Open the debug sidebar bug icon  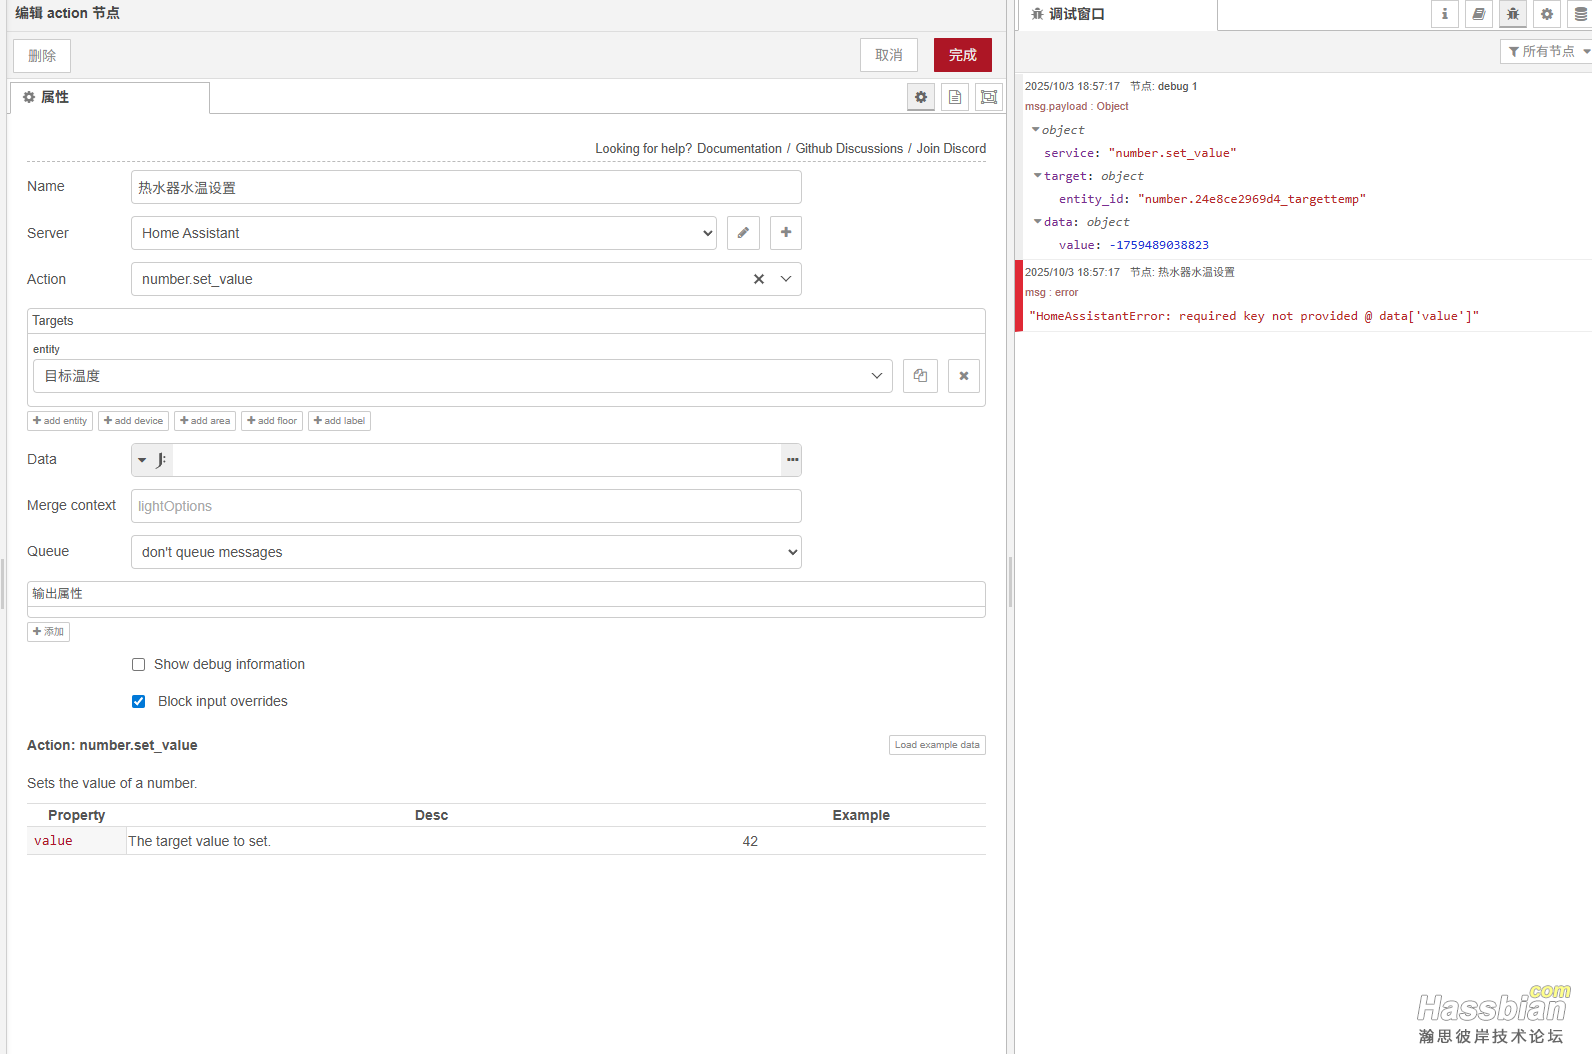click(1512, 14)
